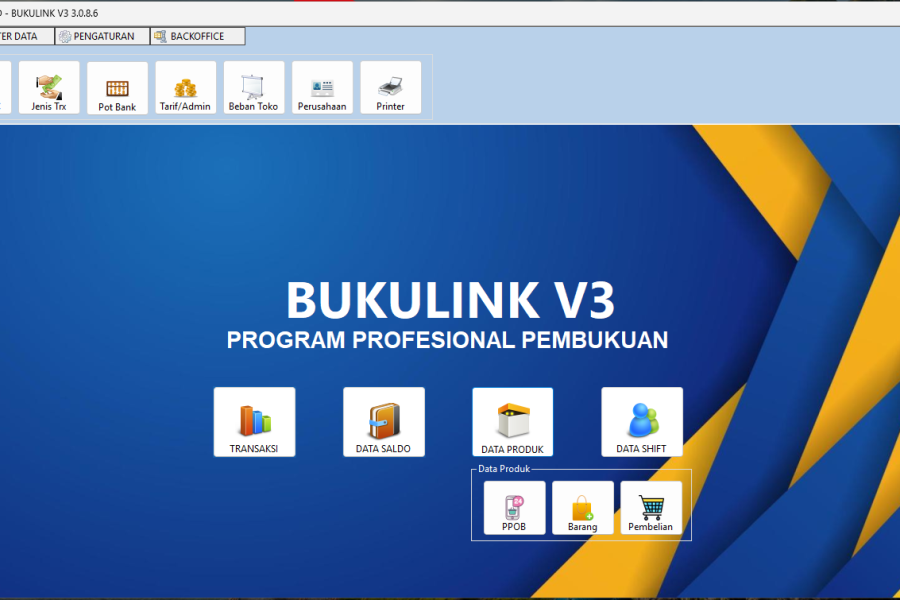This screenshot has height=600, width=900.
Task: Switch to the partially visible DATA tab
Action: (x=26, y=36)
